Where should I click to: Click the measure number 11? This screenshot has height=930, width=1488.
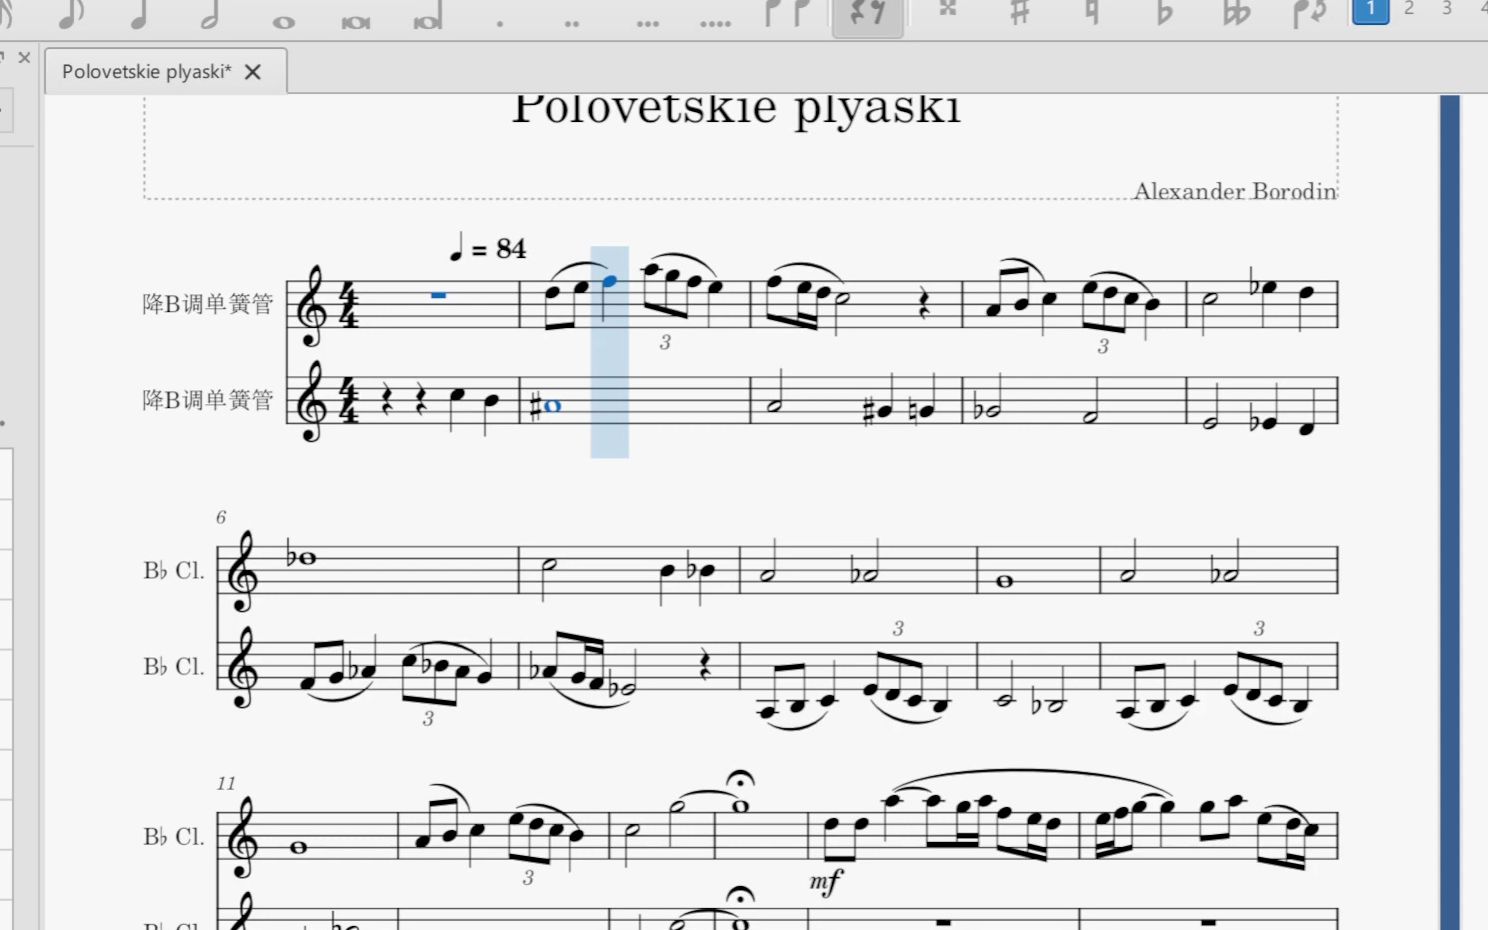coord(226,783)
